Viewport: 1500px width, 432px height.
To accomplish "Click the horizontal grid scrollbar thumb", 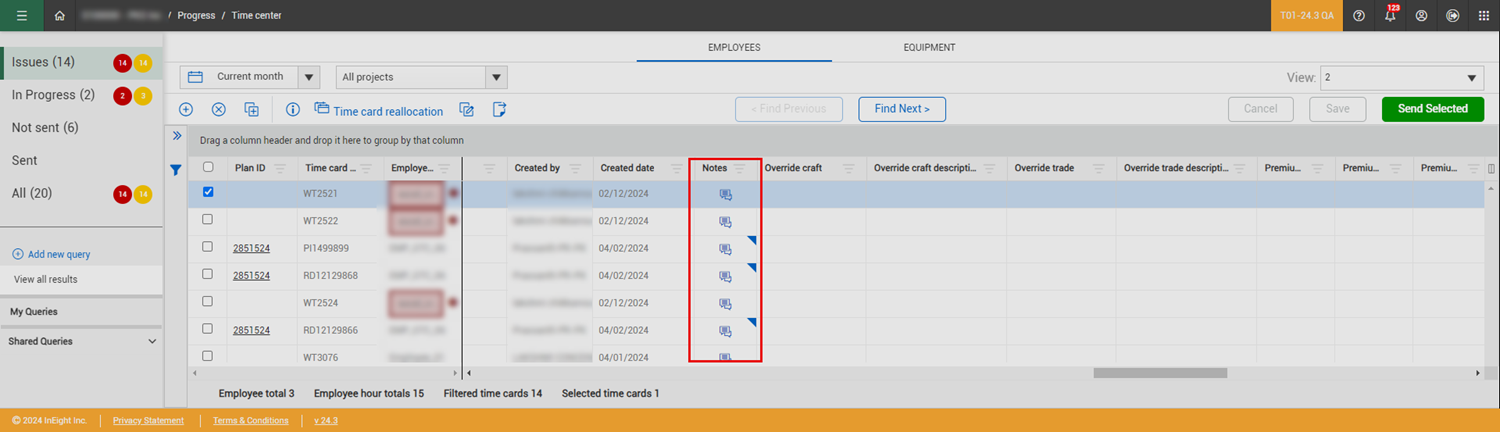I will coord(1160,373).
